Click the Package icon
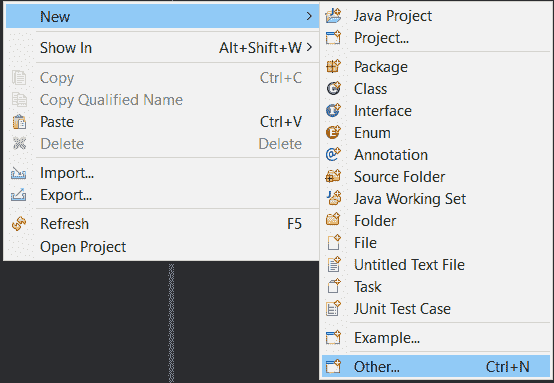554x383 pixels. coord(333,66)
